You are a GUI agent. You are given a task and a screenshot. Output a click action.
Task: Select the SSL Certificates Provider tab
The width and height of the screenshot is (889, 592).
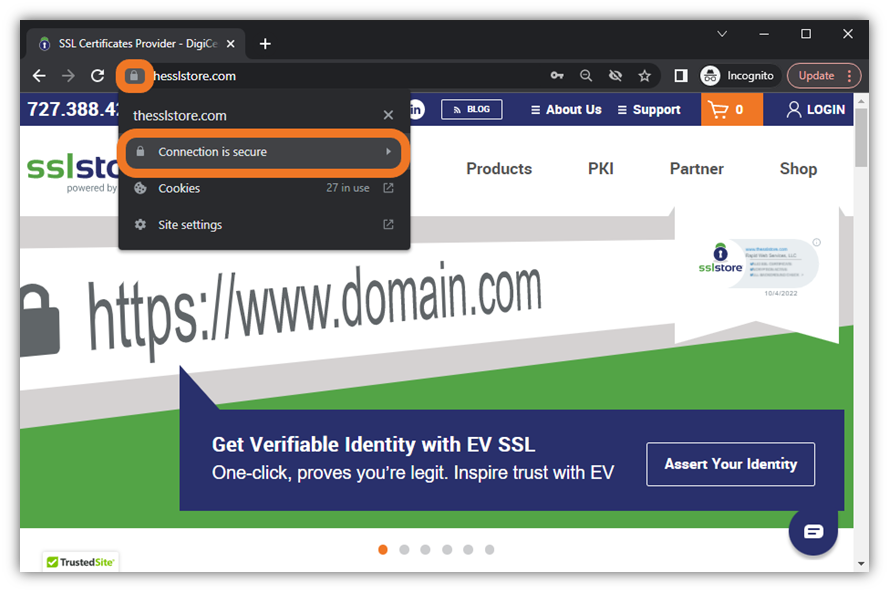[136, 44]
